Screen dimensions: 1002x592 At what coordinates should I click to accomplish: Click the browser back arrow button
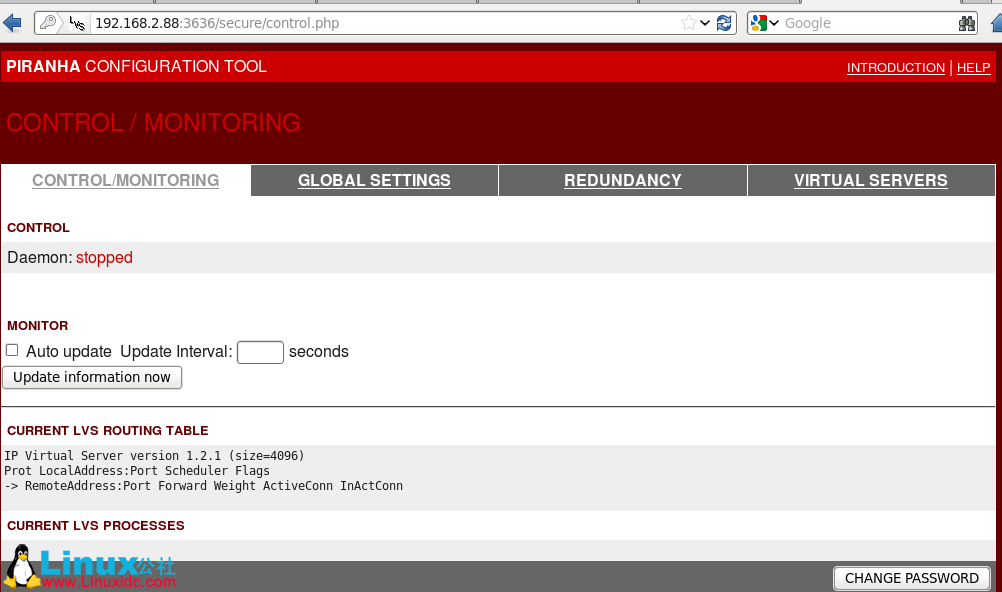pos(12,23)
